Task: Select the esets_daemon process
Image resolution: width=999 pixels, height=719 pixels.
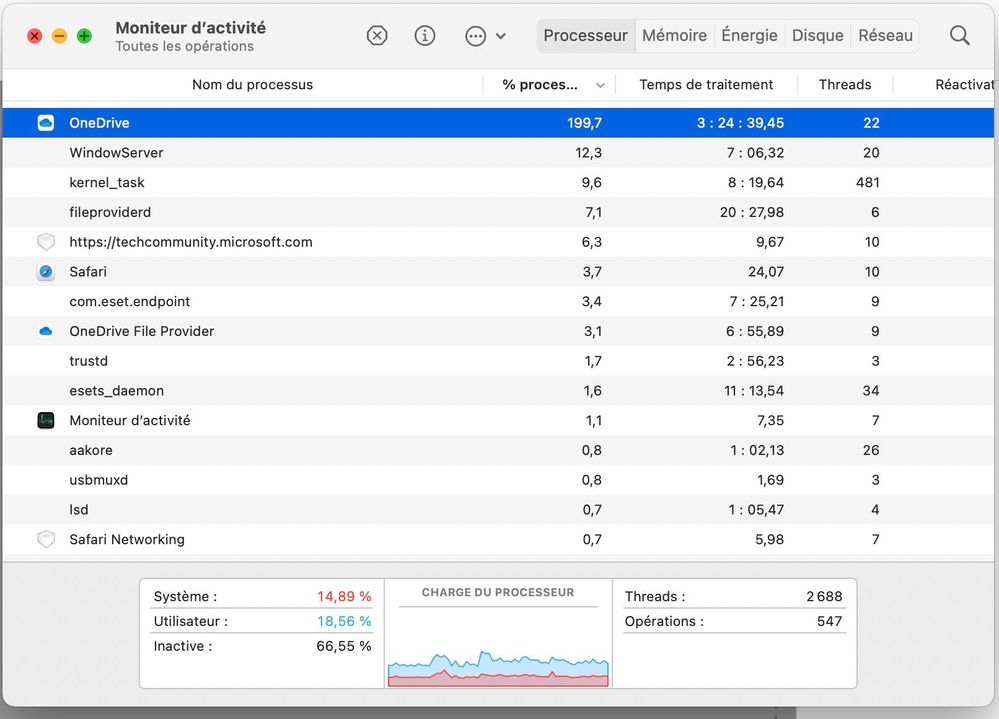Action: [x=117, y=390]
